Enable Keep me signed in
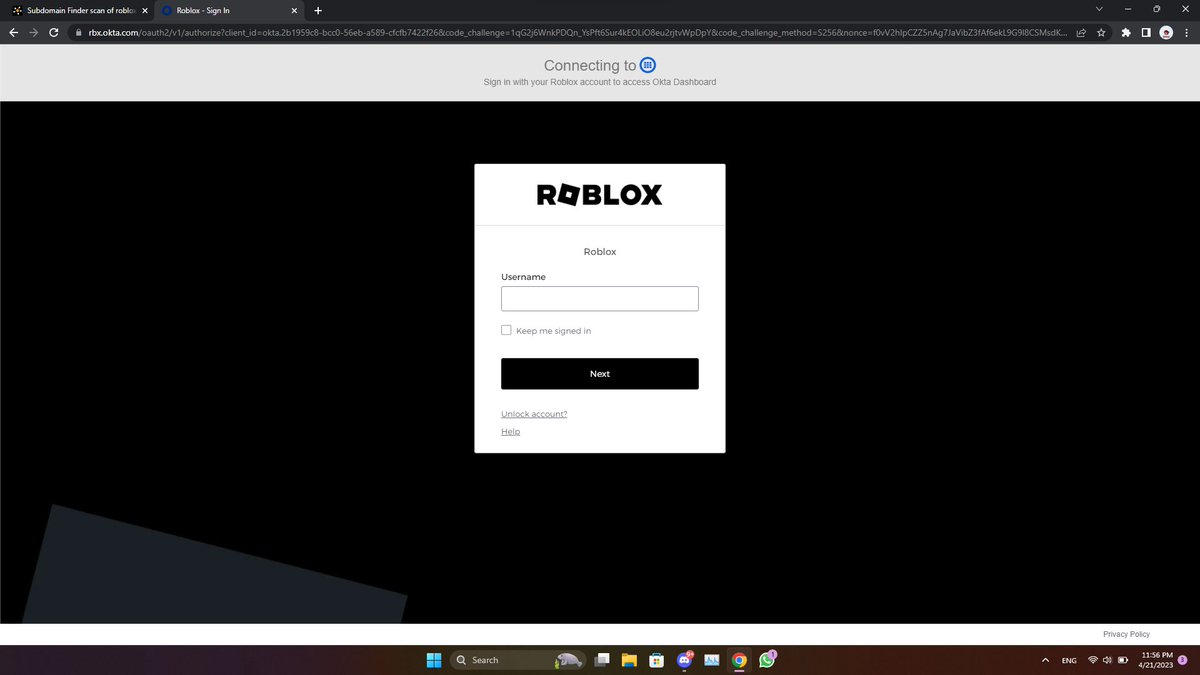1200x675 pixels. click(x=506, y=330)
